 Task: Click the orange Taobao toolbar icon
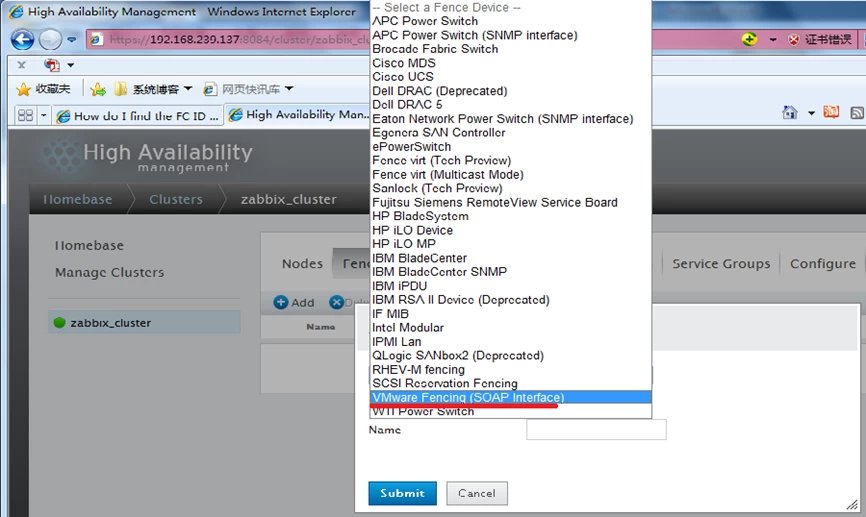(831, 112)
